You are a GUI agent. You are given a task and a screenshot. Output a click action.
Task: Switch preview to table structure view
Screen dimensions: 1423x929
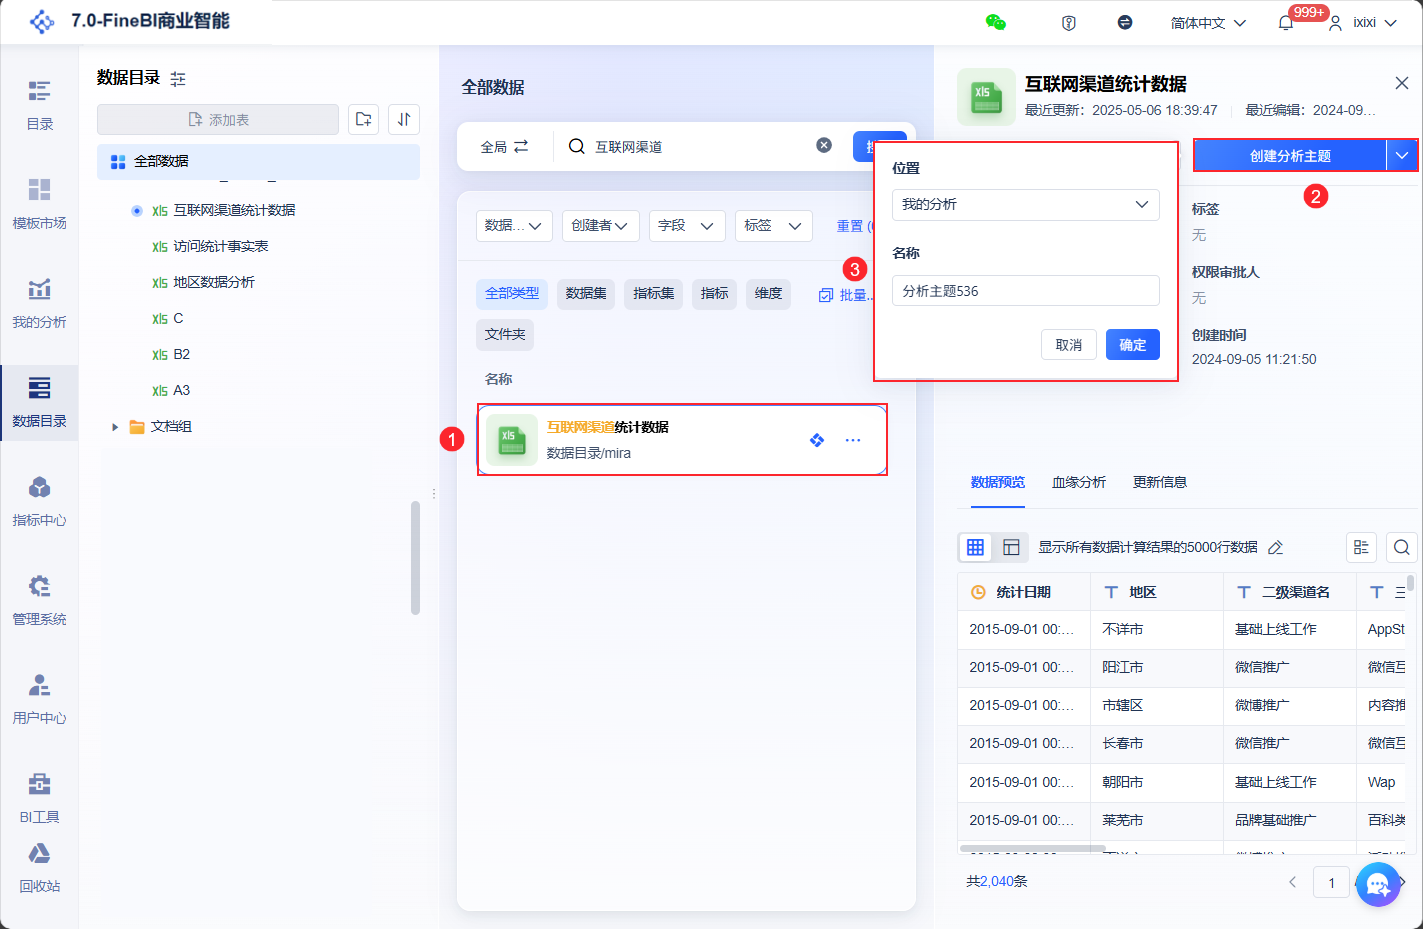(x=1011, y=547)
